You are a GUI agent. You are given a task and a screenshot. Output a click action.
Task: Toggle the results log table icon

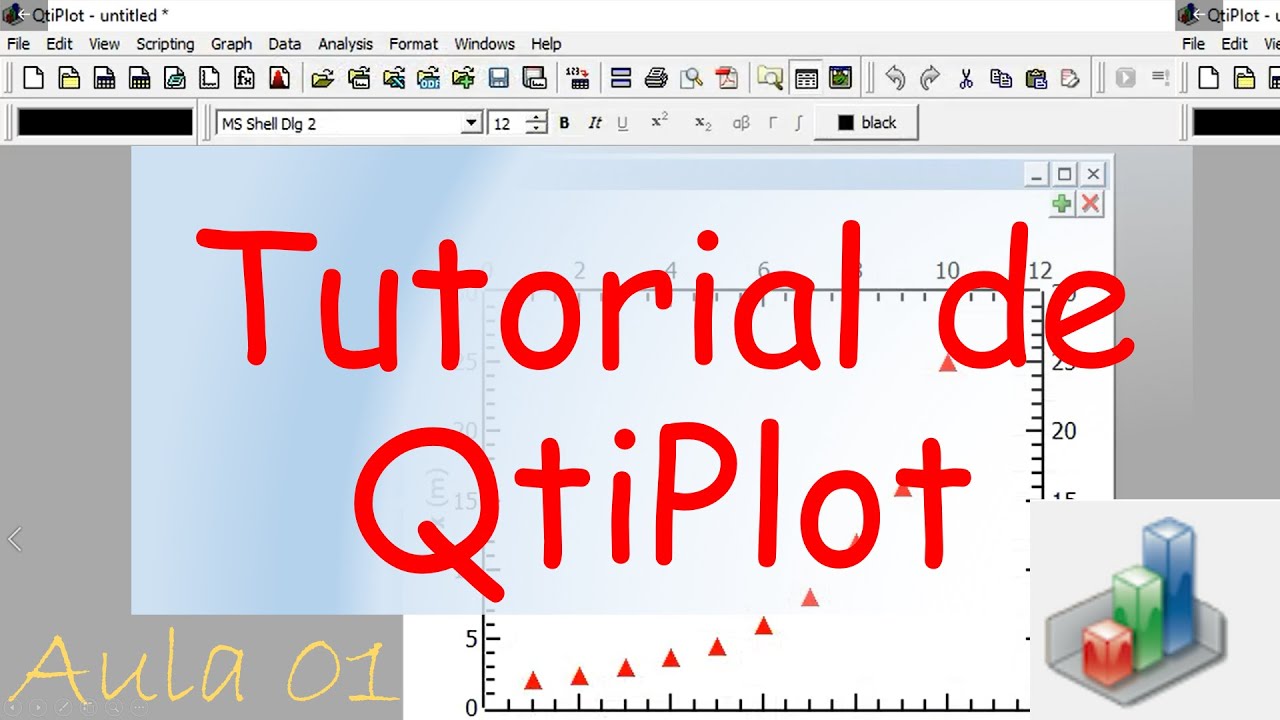point(806,78)
